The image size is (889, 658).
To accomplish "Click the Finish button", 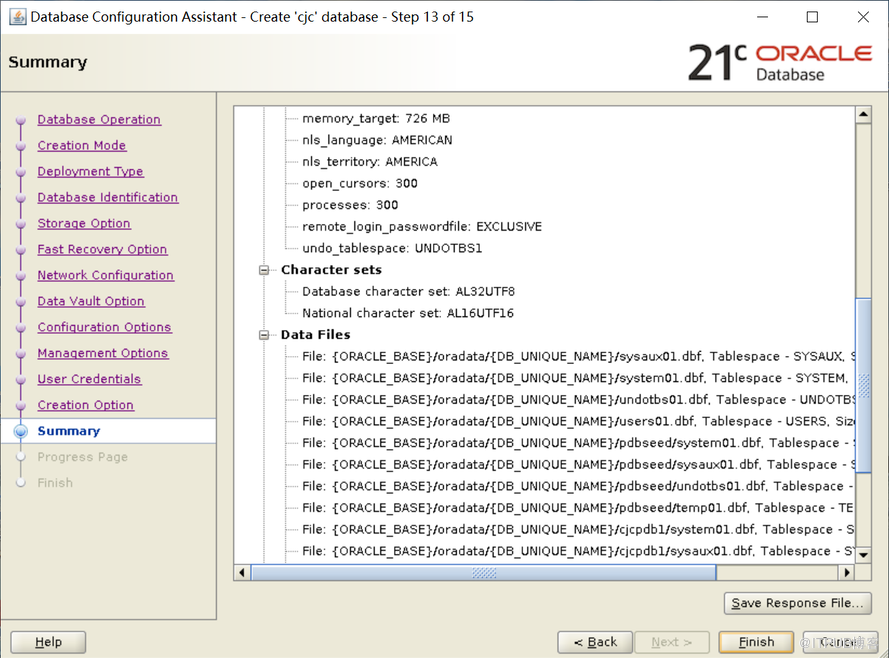I will coord(756,642).
